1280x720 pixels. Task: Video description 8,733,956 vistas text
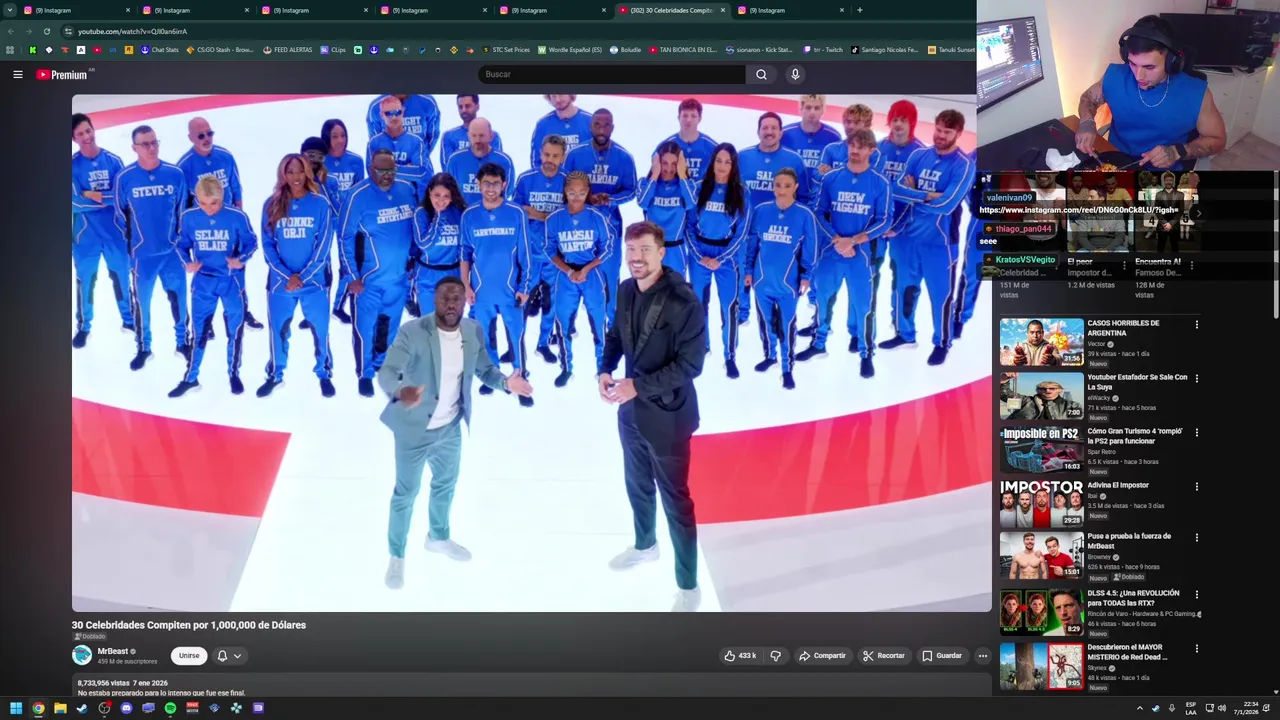pyautogui.click(x=102, y=683)
